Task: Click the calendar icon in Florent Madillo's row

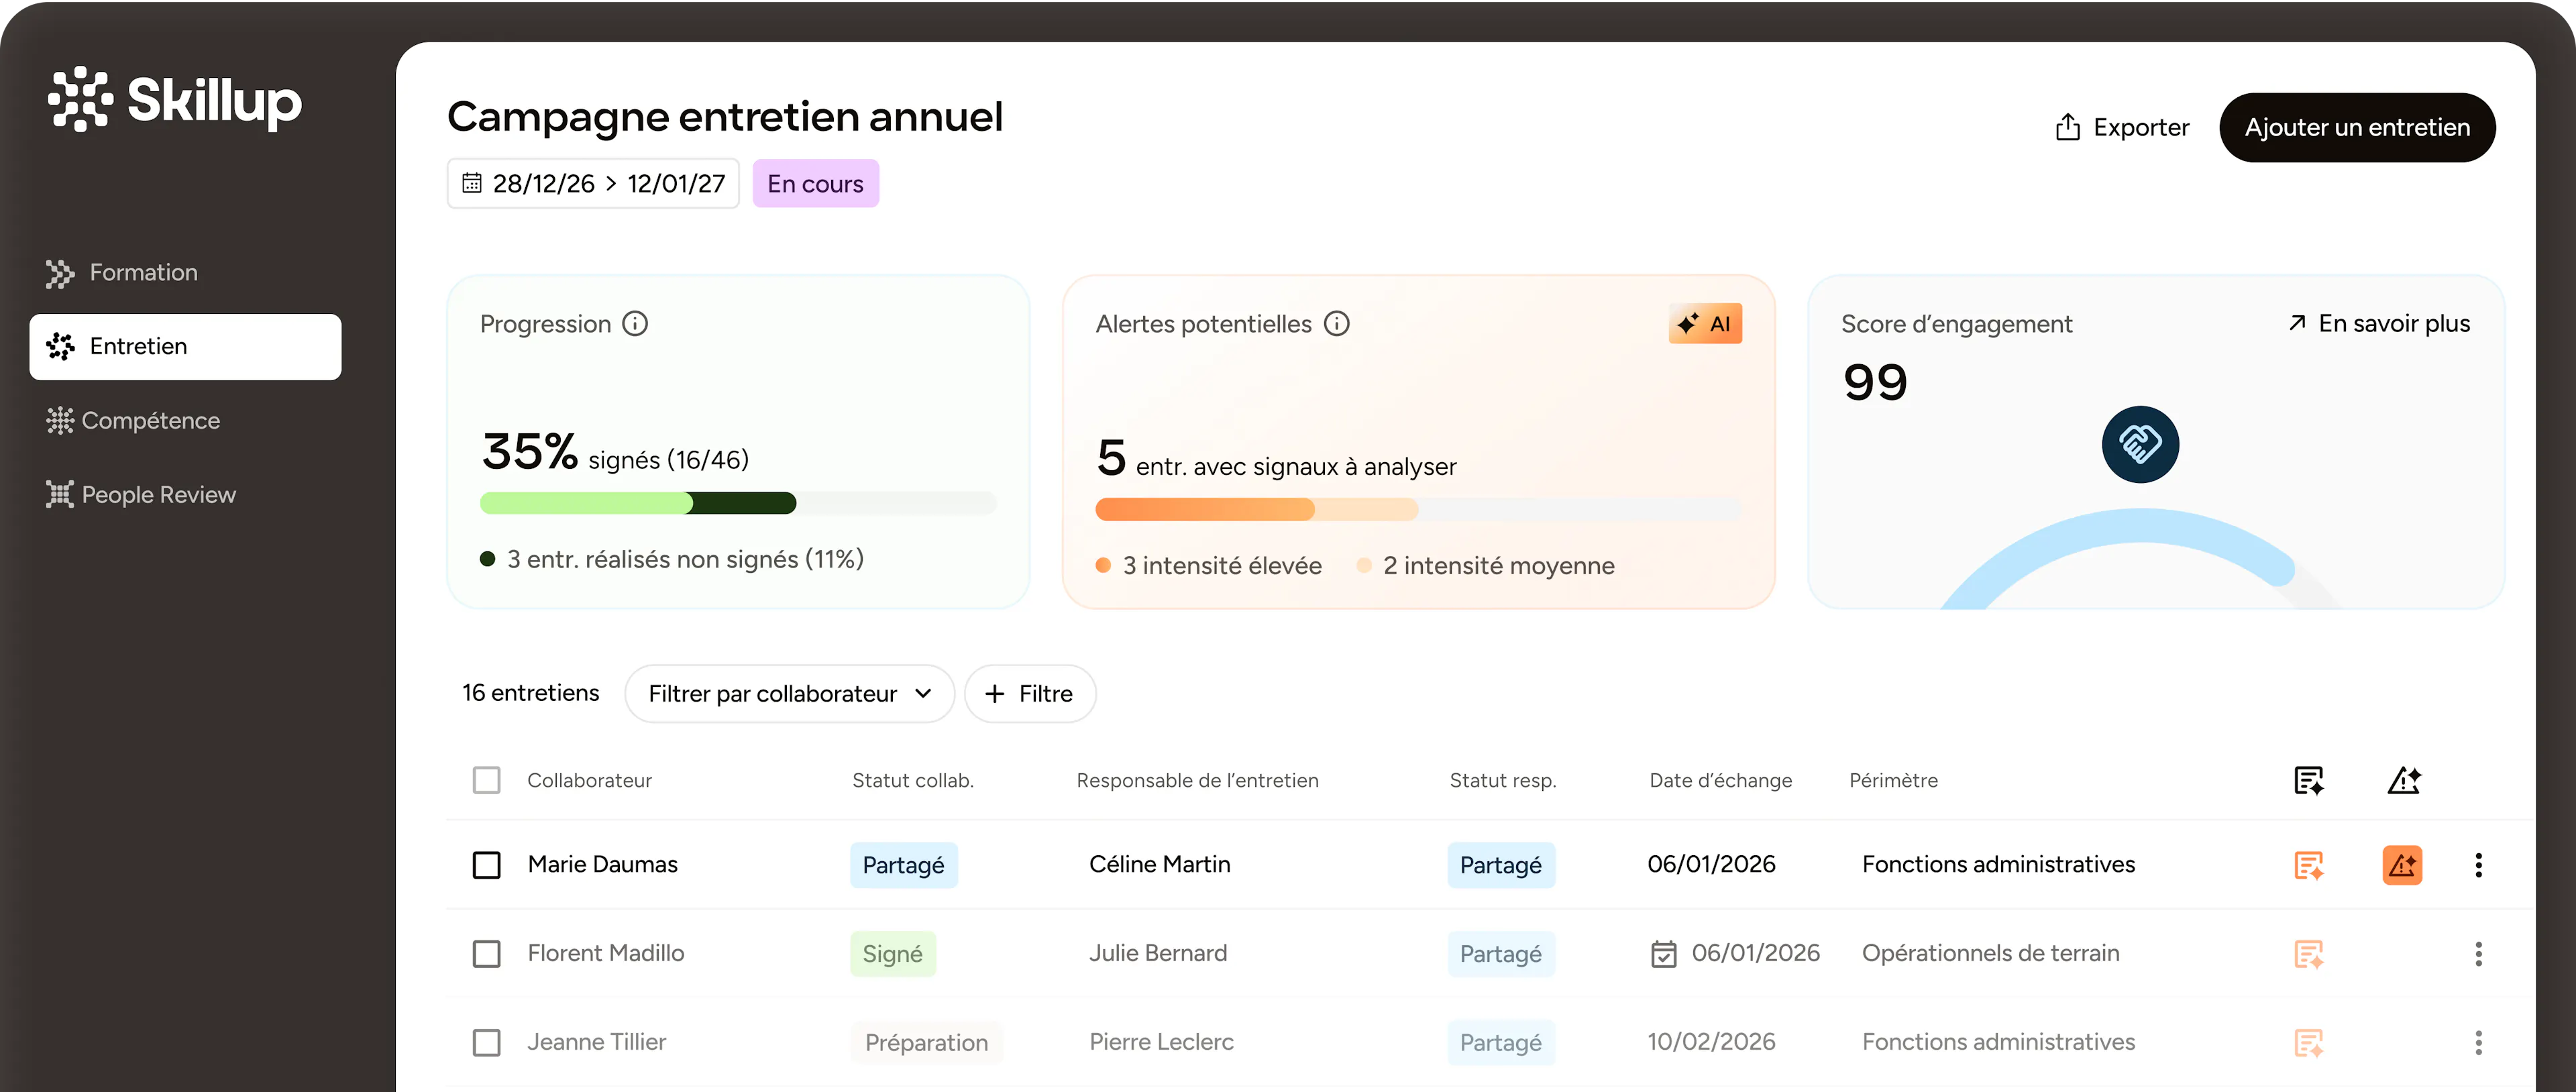Action: click(1663, 954)
